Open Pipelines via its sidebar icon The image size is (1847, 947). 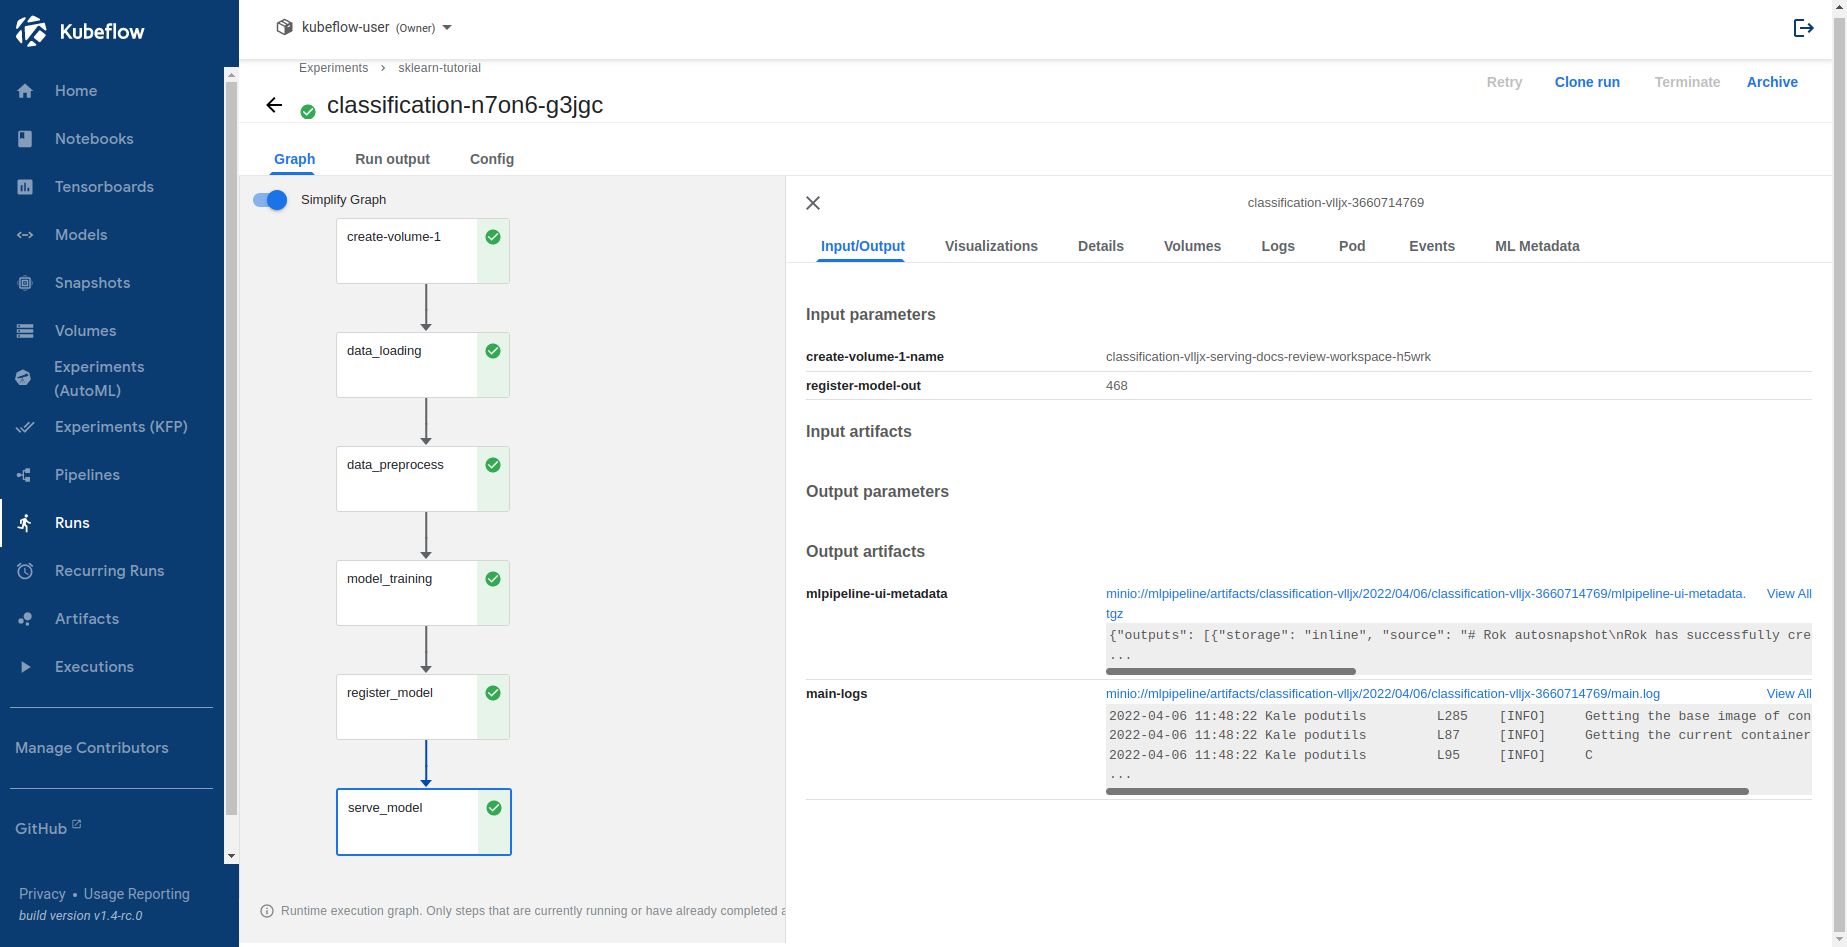25,475
